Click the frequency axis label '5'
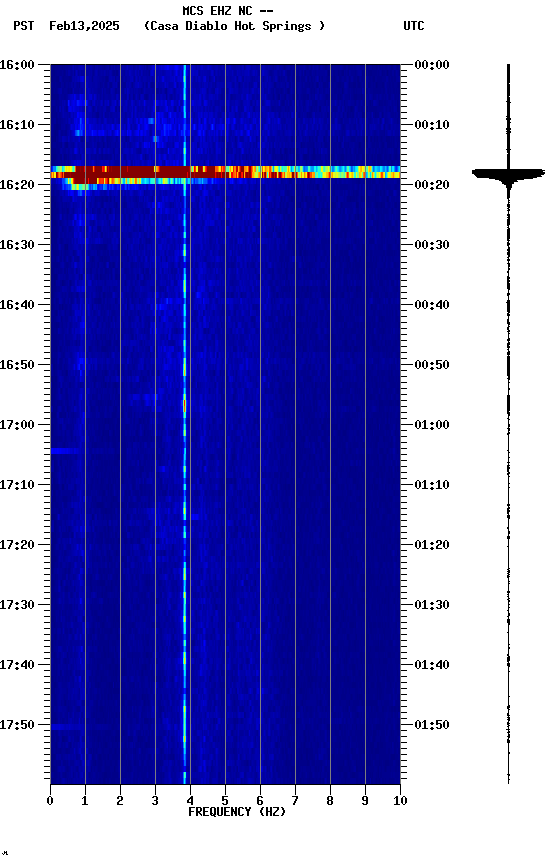This screenshot has width=552, height=864. pyautogui.click(x=225, y=801)
